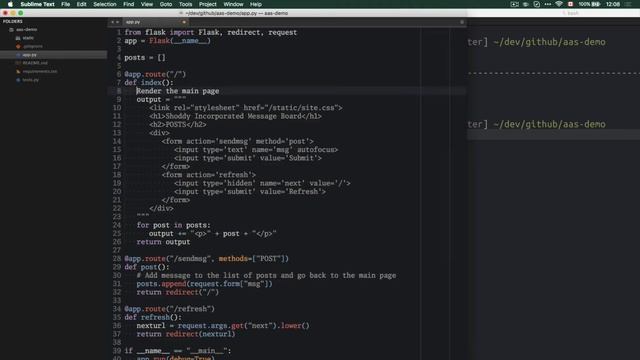Viewport: 640px width, 360px height.
Task: Click the form action='refresh' line
Action: pos(209,175)
